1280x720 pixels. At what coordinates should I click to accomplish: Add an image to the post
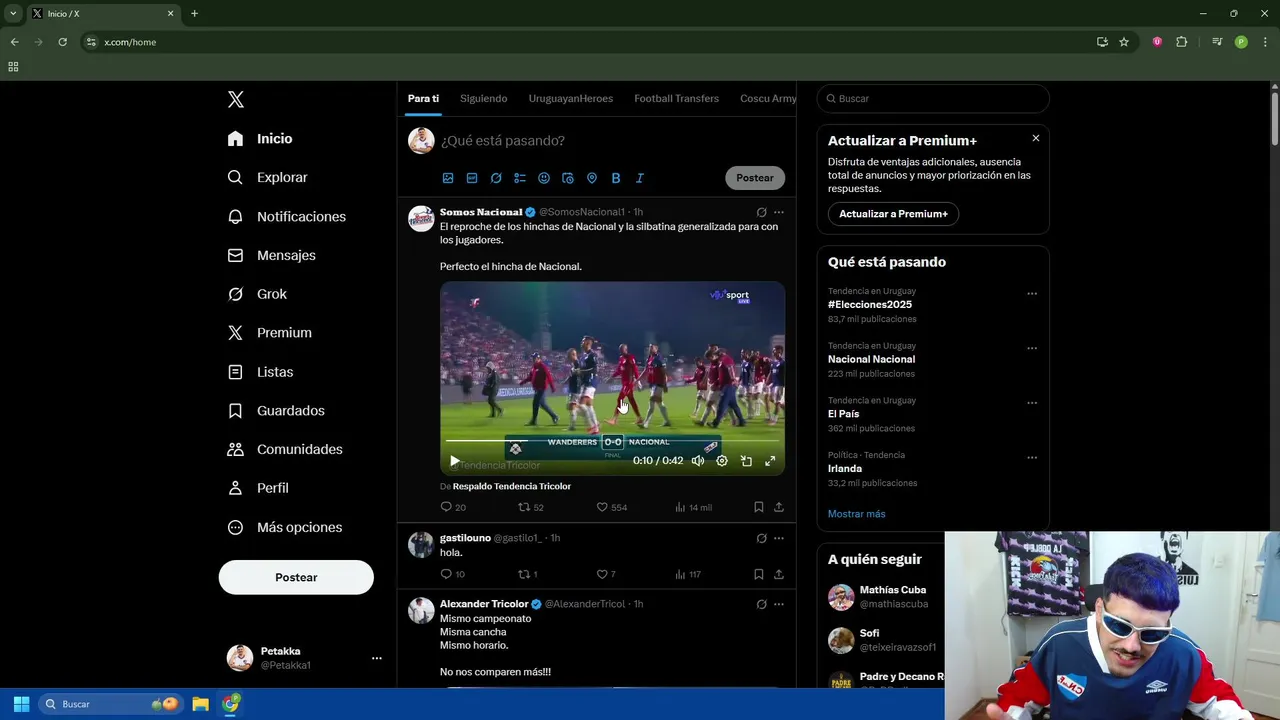448,178
